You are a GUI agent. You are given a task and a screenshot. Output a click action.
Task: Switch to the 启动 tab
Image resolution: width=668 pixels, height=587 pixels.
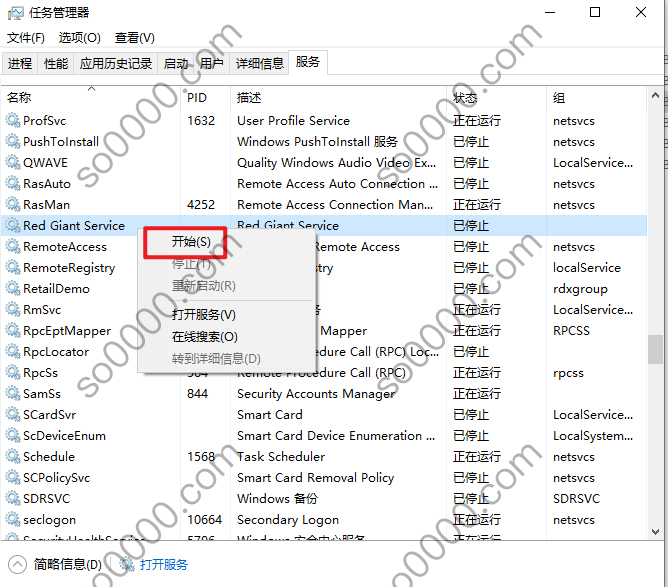pos(176,63)
